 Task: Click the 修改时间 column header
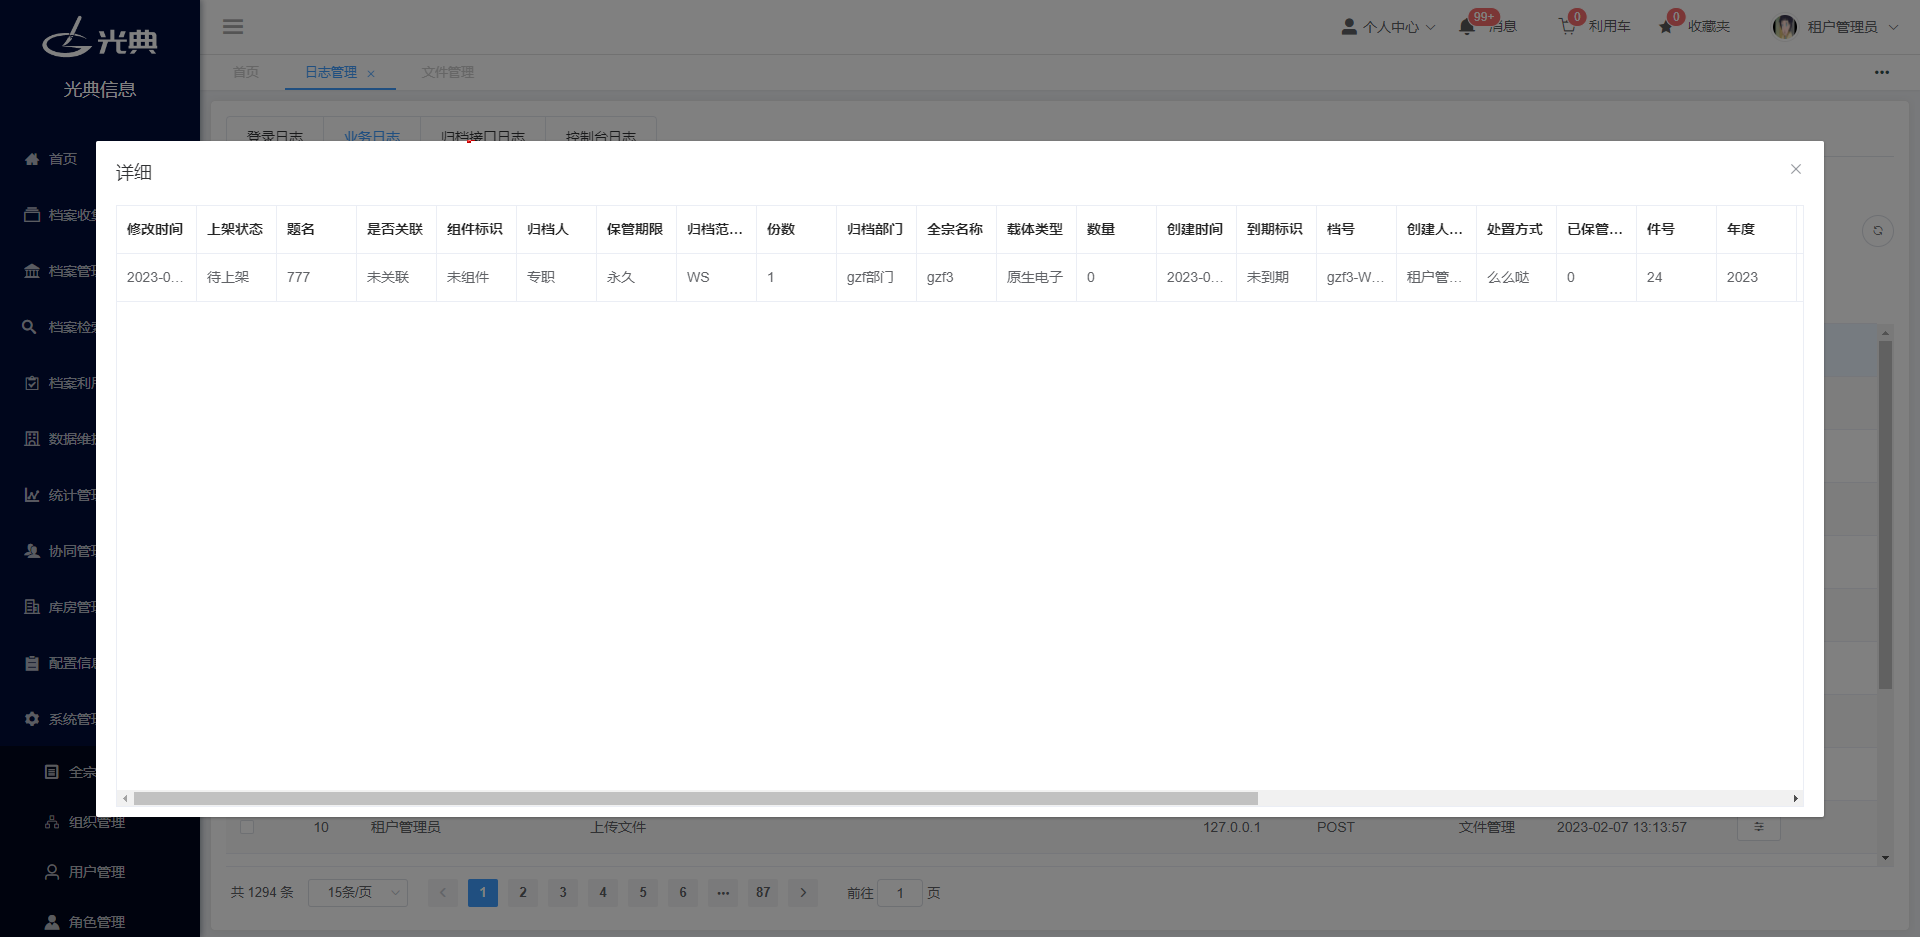coord(155,229)
